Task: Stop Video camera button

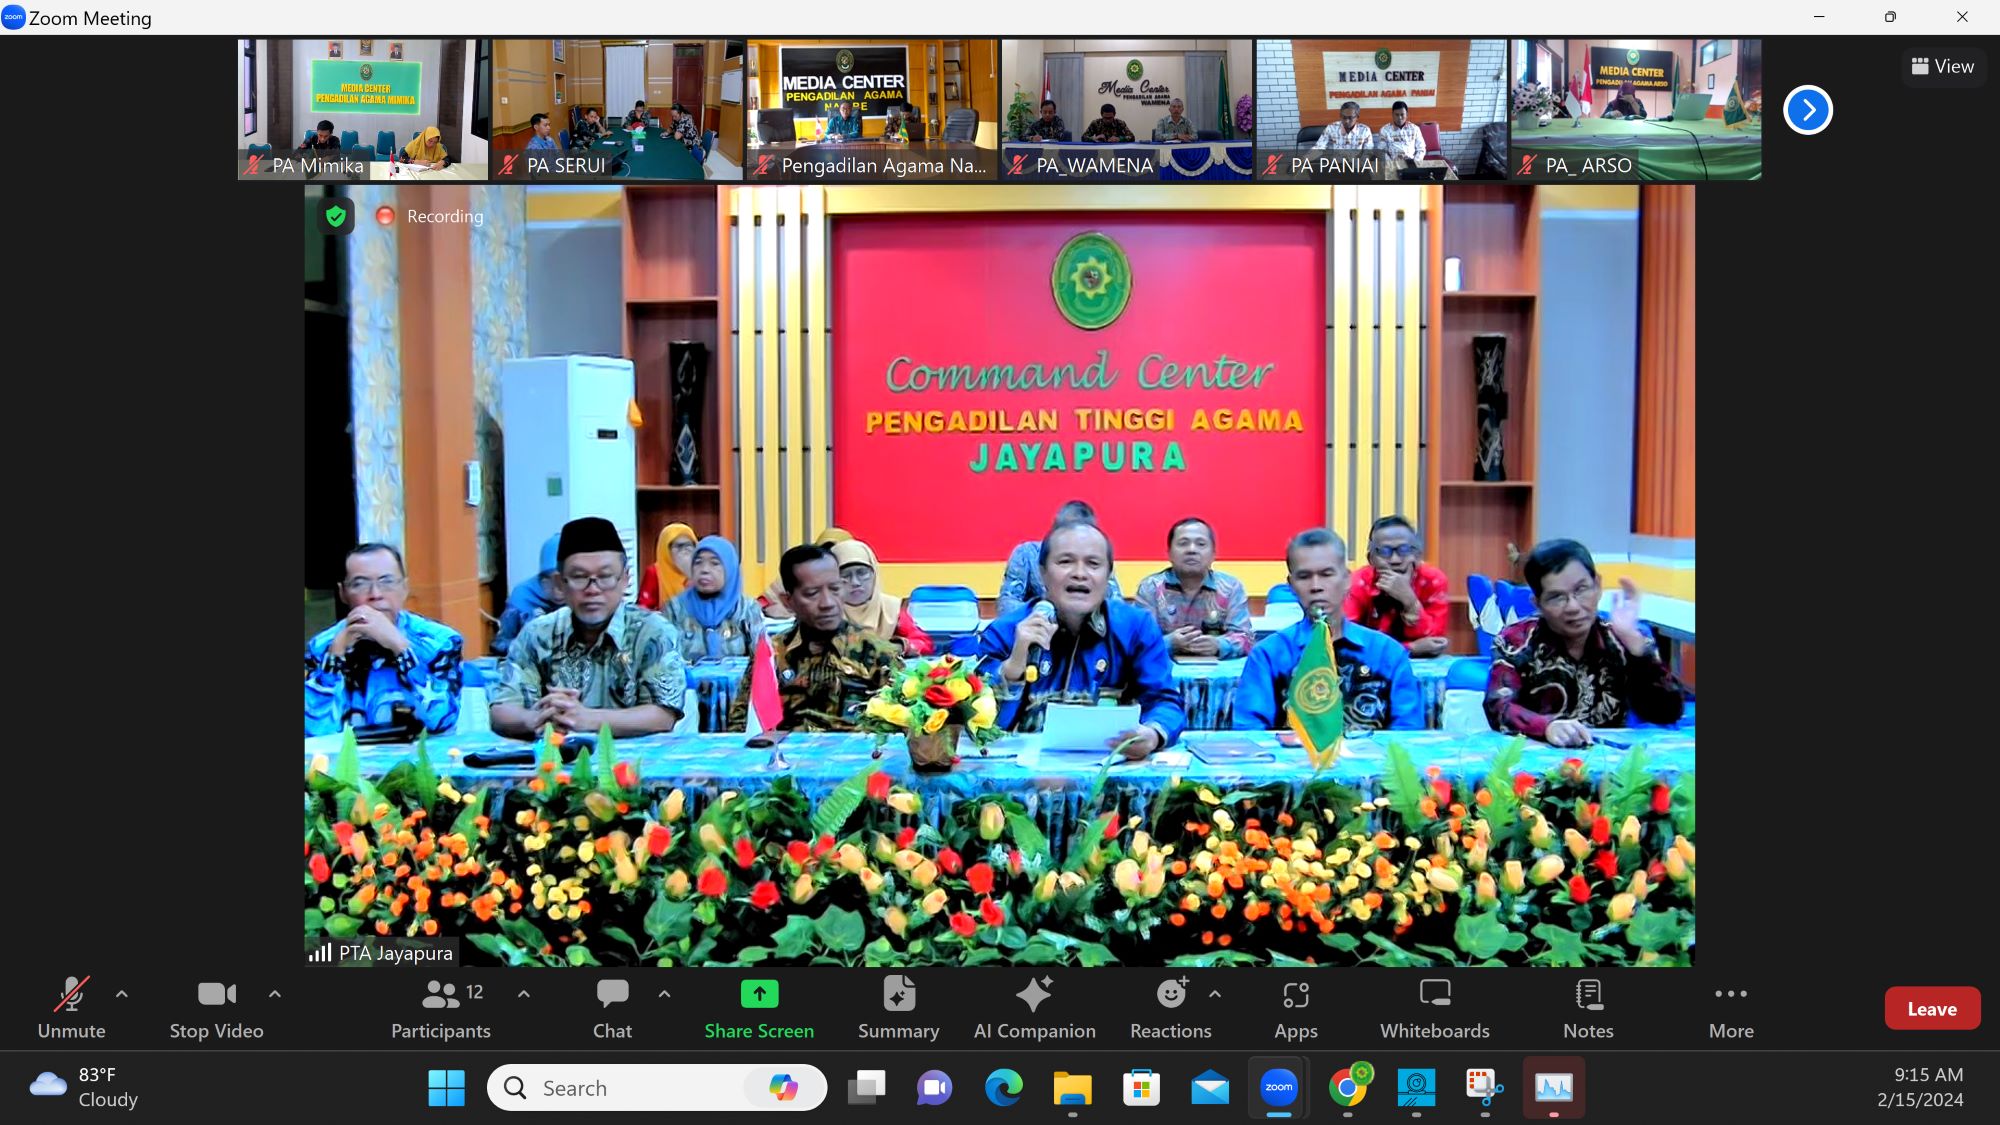Action: 216,1008
